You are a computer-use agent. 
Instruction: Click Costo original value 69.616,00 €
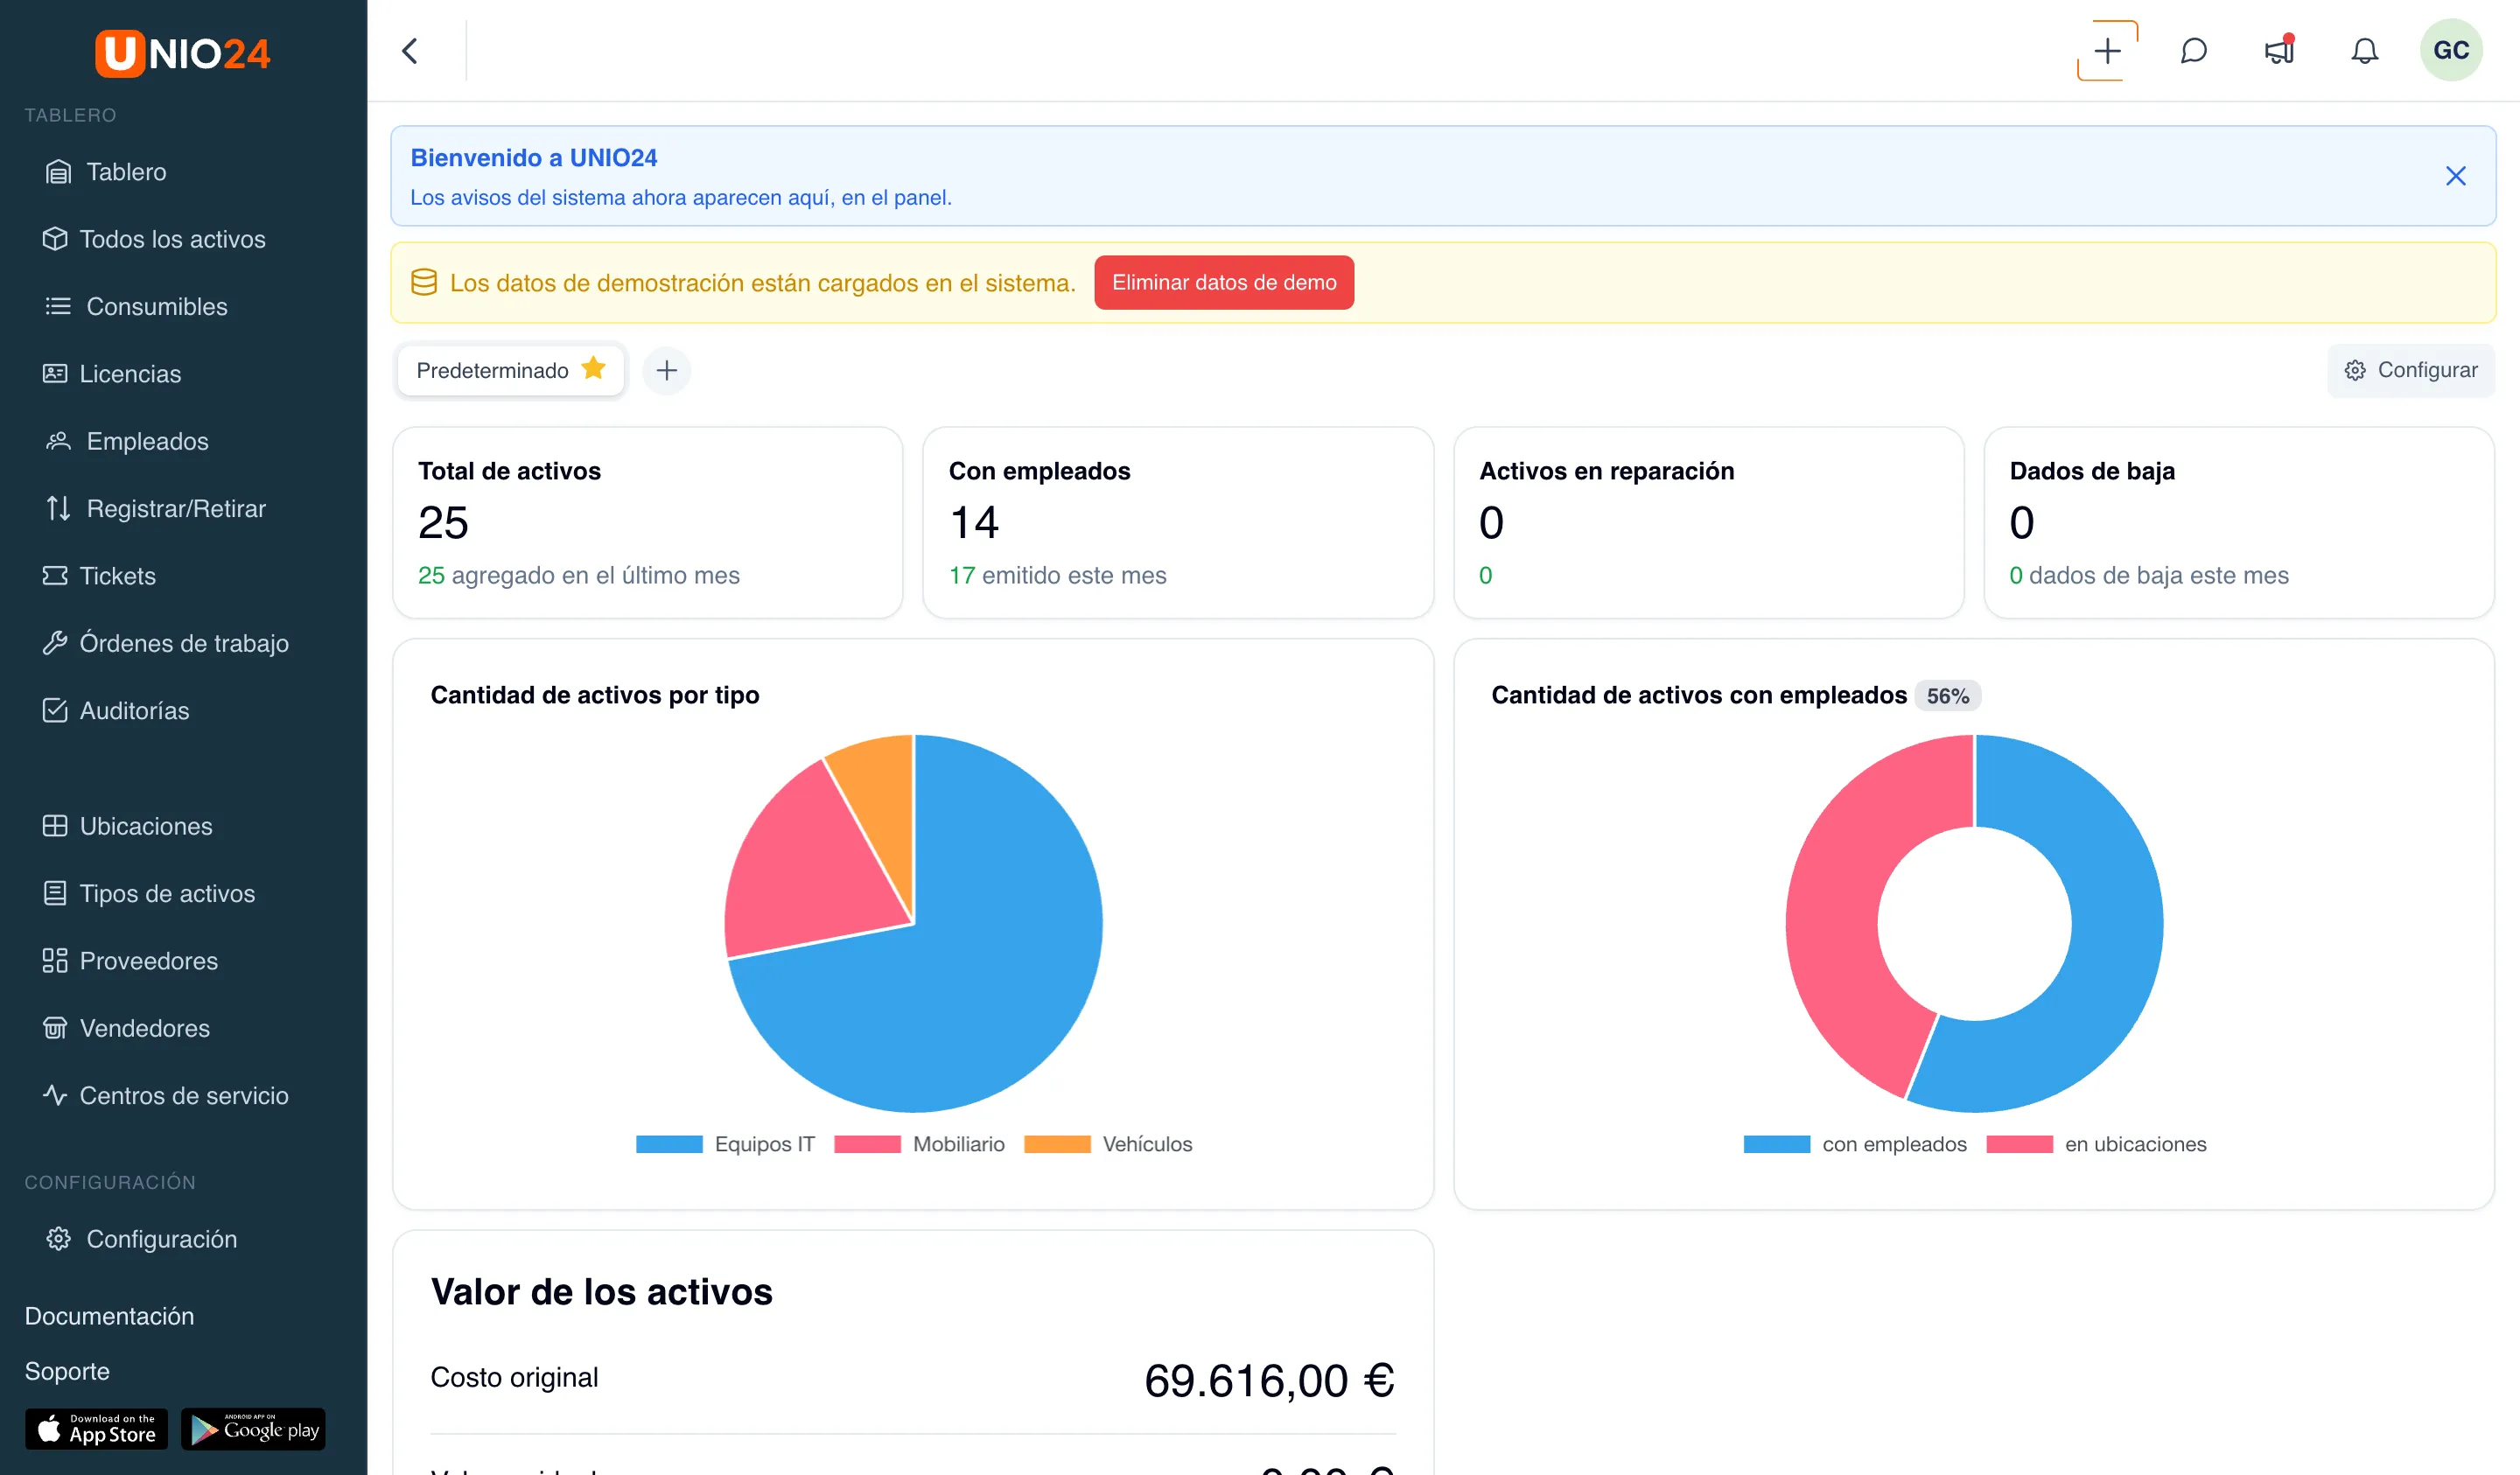1269,1381
